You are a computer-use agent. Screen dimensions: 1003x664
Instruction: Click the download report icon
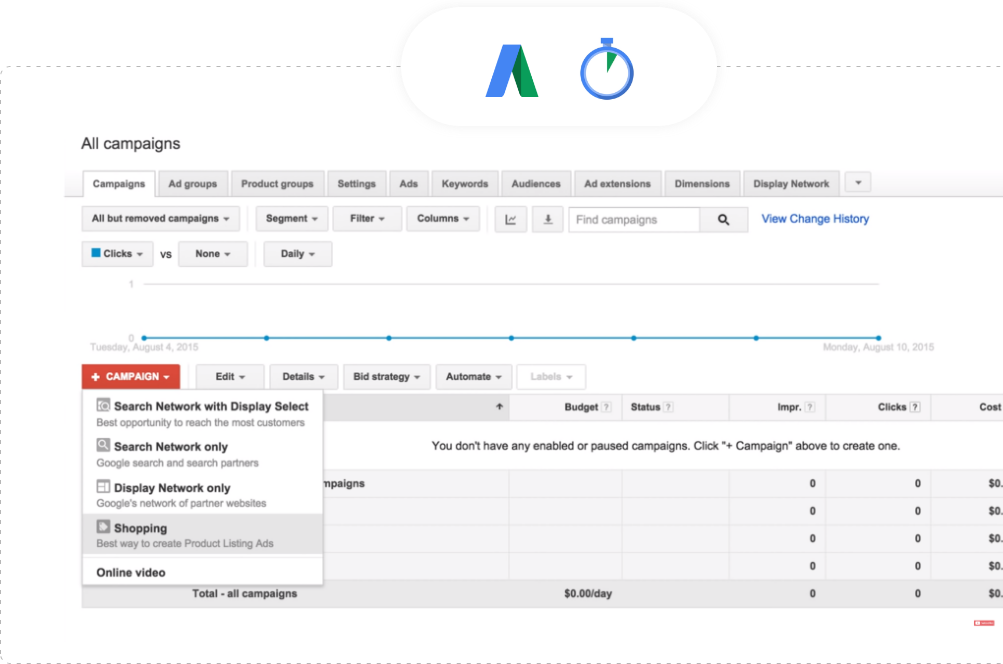(x=548, y=219)
